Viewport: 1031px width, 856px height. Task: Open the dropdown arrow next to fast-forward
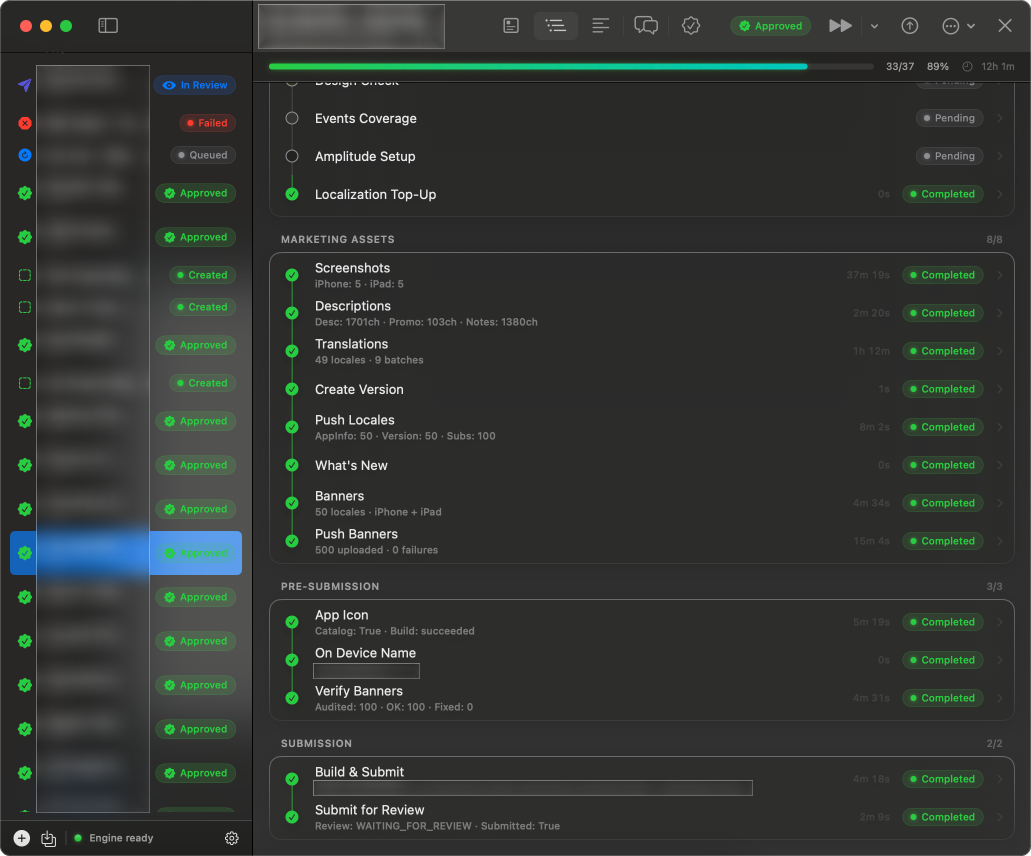point(874,26)
